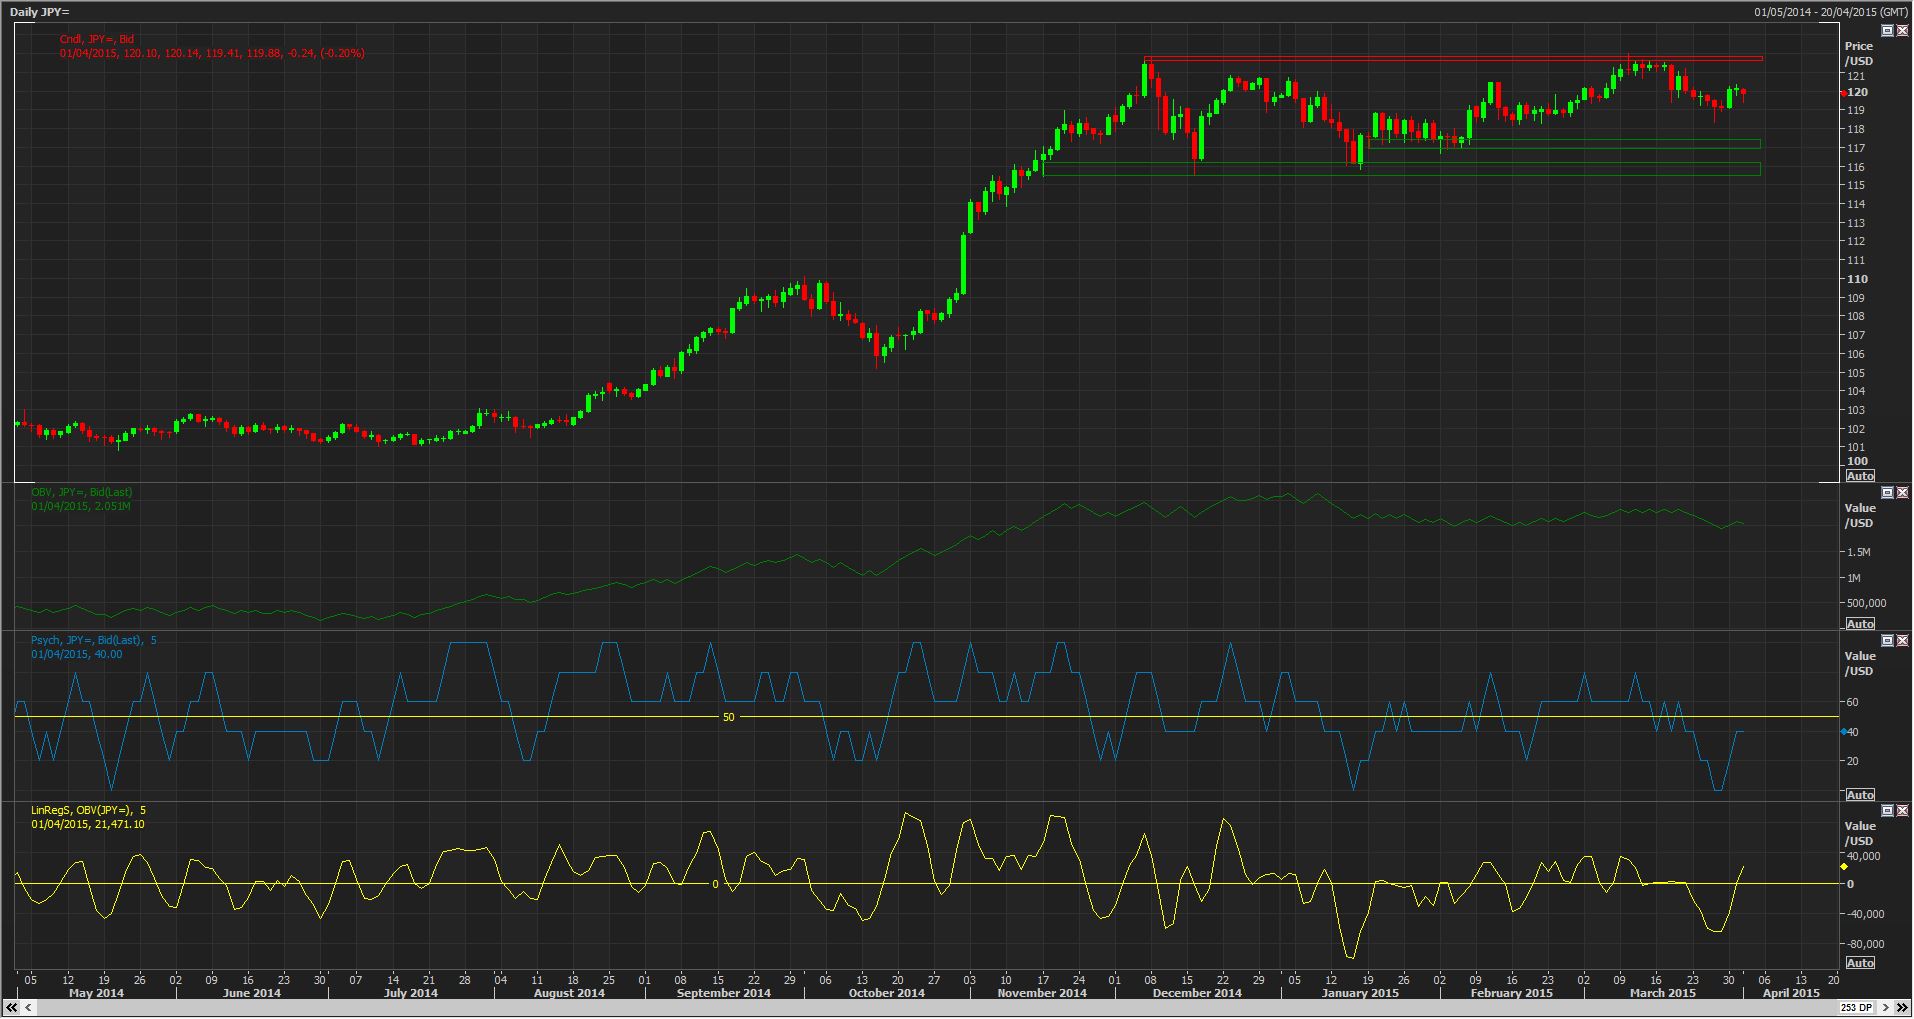Image resolution: width=1914 pixels, height=1019 pixels.
Task: Jump to latest data with double-right arrow
Action: pos(1902,1007)
